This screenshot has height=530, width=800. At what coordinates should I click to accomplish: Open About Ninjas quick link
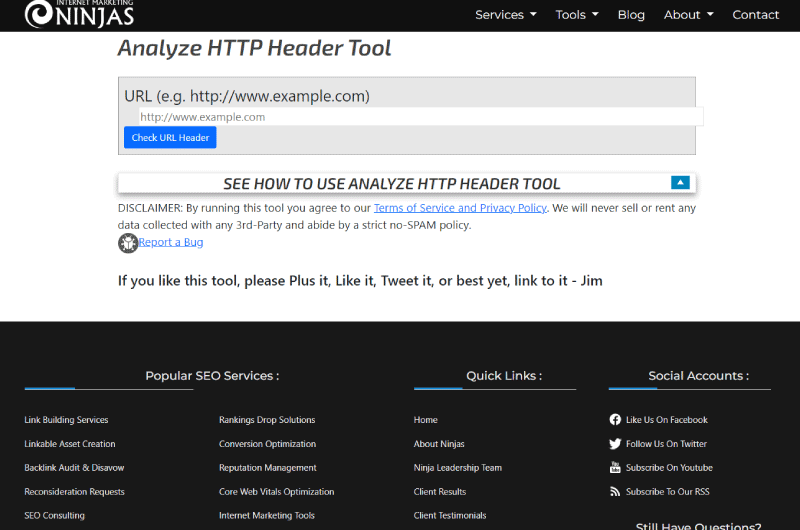pos(439,444)
